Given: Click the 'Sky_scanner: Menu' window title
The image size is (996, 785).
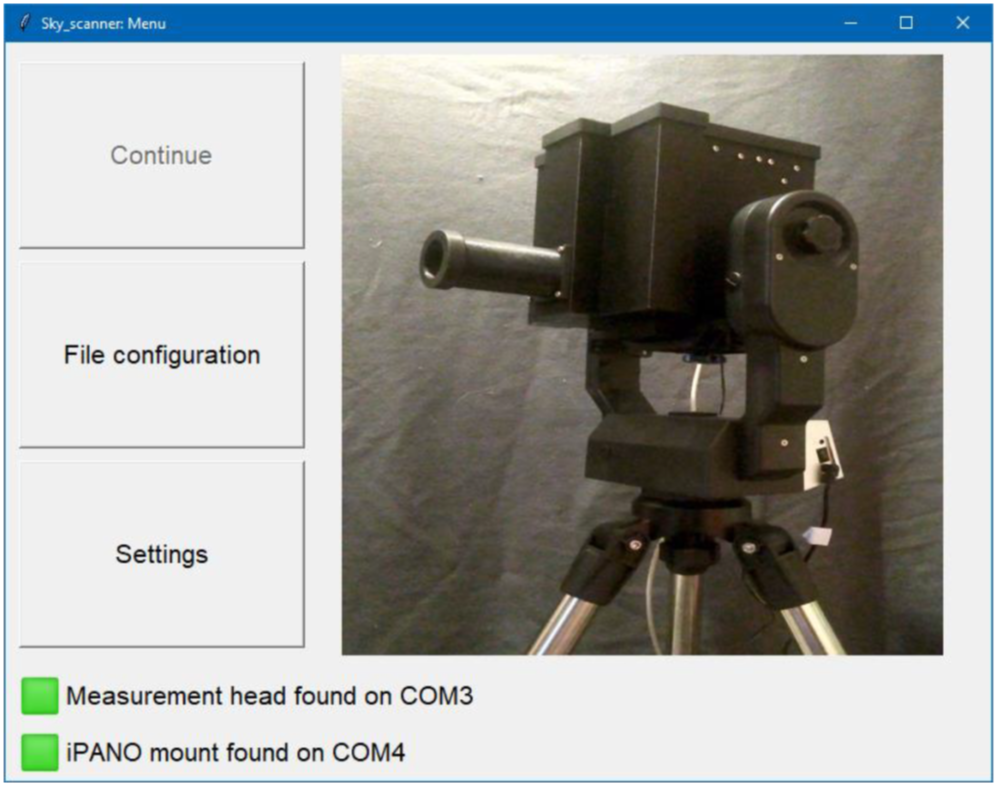Looking at the screenshot, I should 103,23.
